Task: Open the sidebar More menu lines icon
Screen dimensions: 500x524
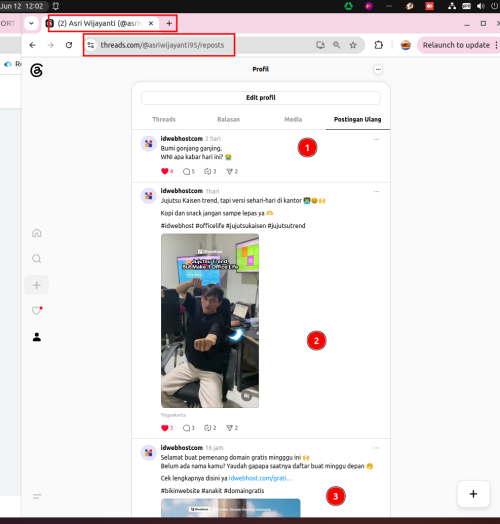Action: (x=37, y=496)
